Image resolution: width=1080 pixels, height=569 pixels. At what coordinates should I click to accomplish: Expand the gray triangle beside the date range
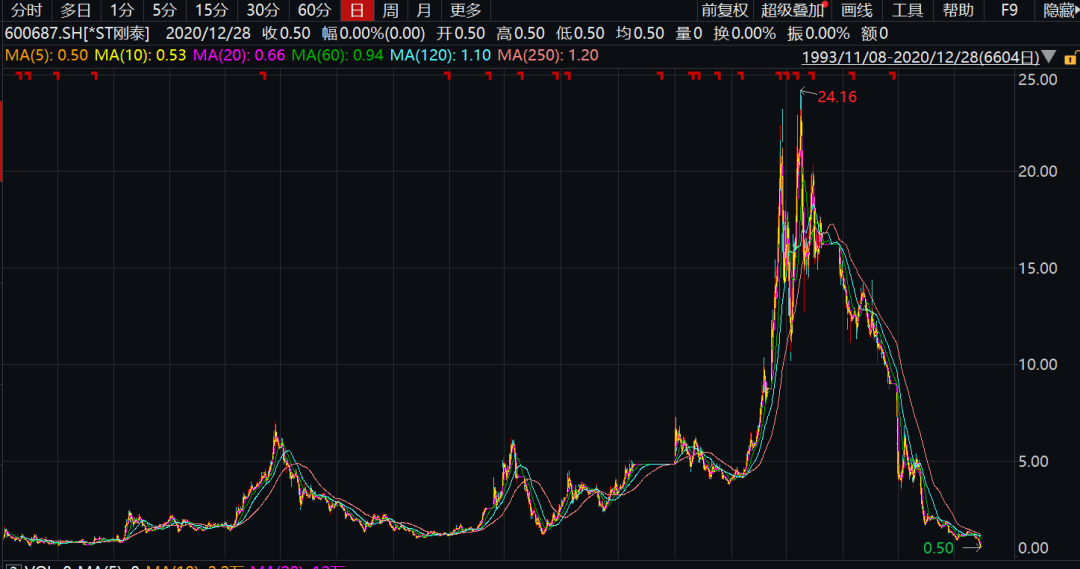[1048, 56]
